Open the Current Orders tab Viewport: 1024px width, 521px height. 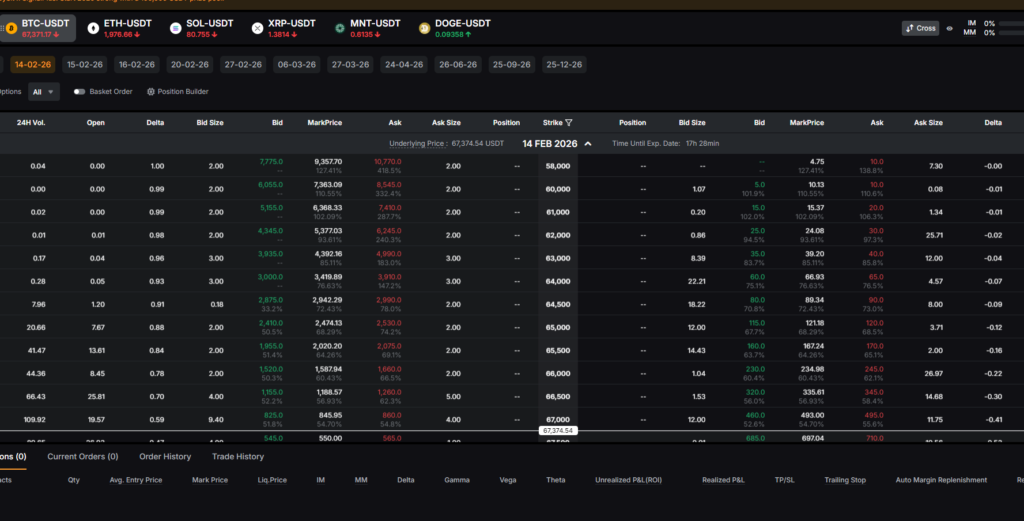click(83, 456)
